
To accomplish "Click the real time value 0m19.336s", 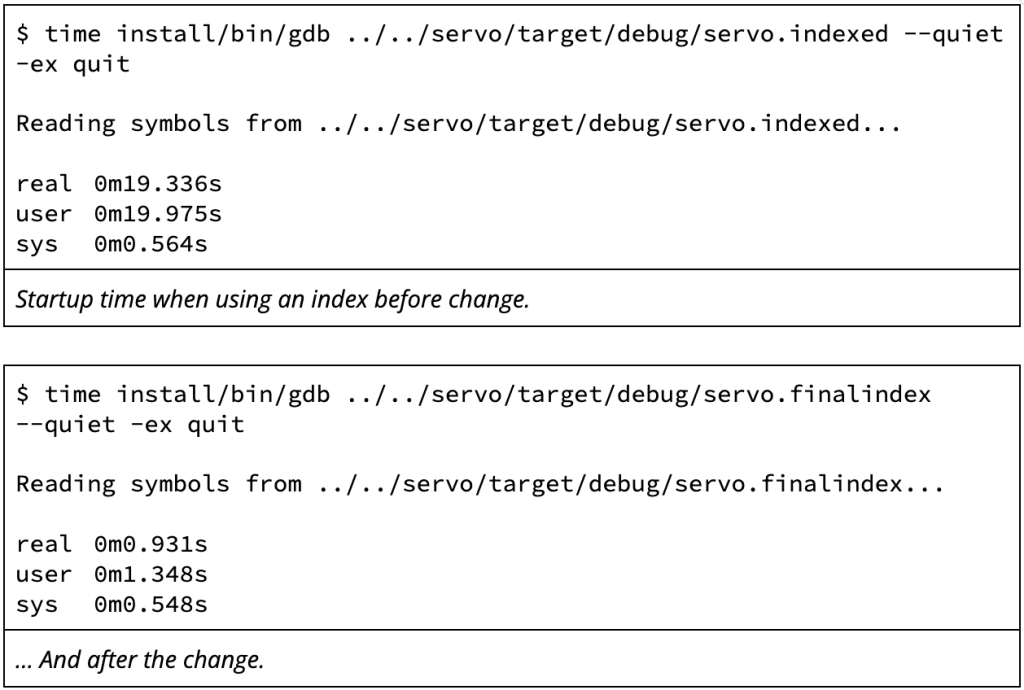I will pyautogui.click(x=152, y=184).
